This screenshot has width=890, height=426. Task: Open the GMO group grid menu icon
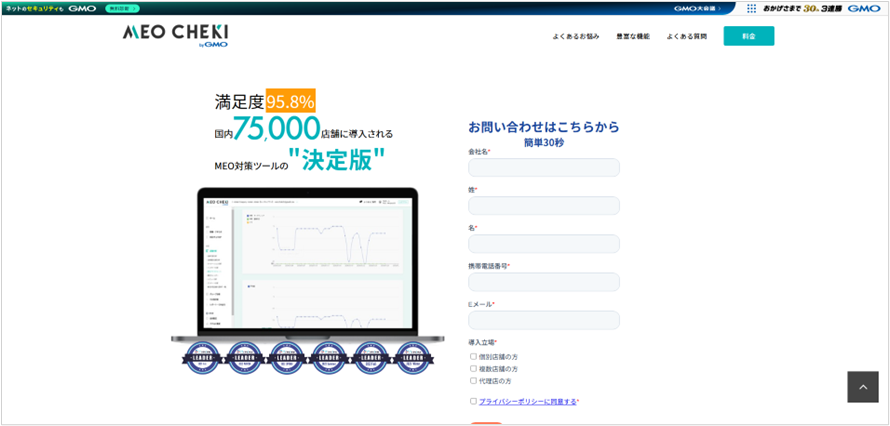(752, 9)
